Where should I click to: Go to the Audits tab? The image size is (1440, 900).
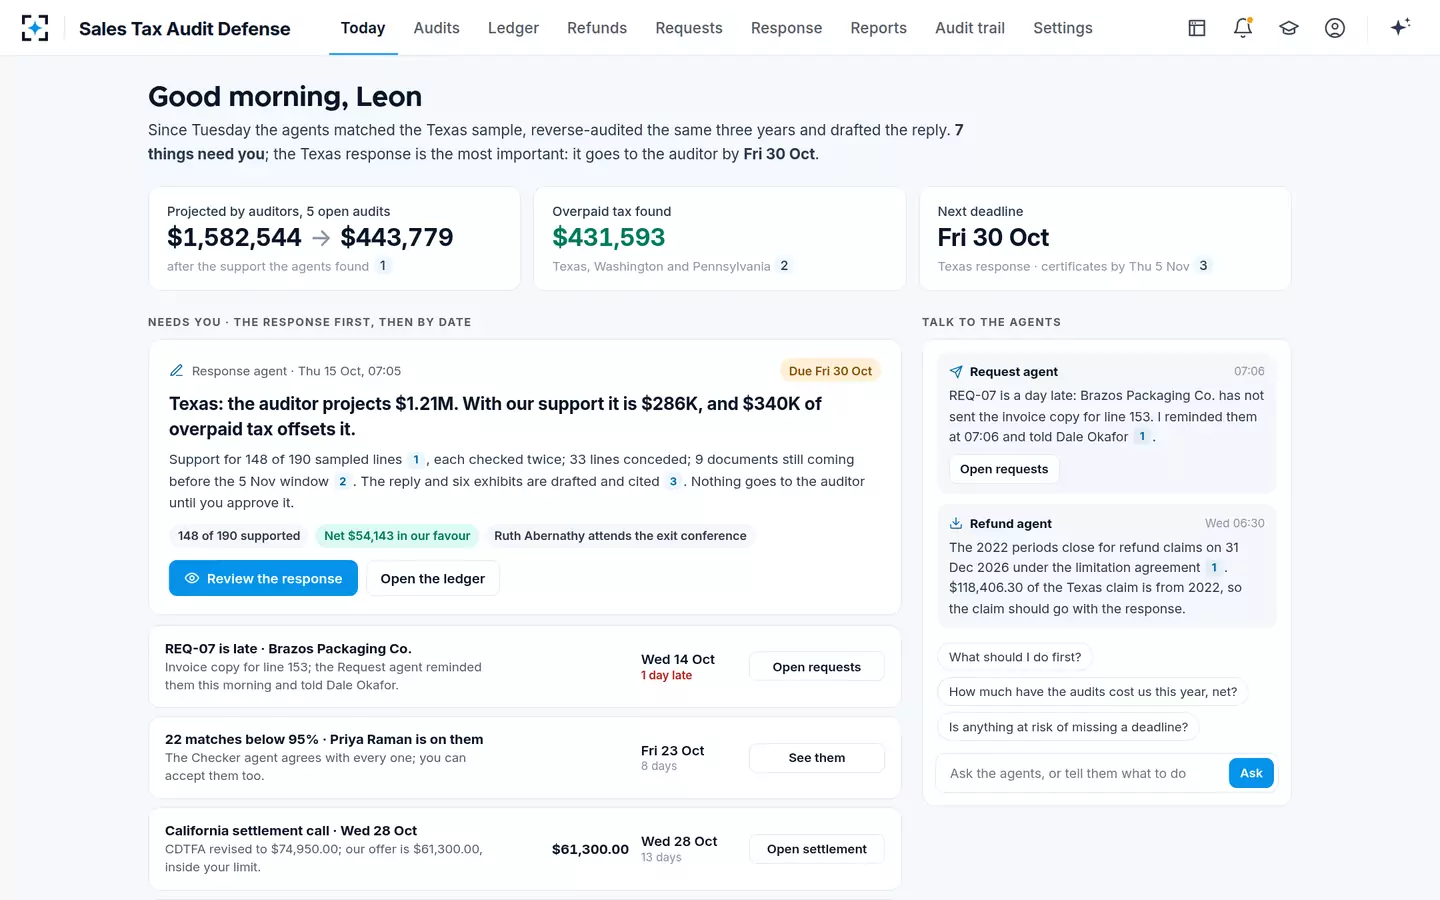pyautogui.click(x=437, y=28)
